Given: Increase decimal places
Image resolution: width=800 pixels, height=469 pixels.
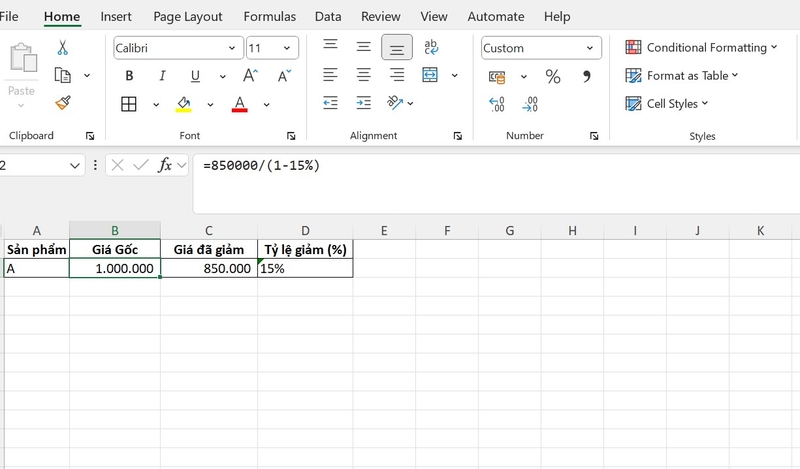Looking at the screenshot, I should (497, 104).
